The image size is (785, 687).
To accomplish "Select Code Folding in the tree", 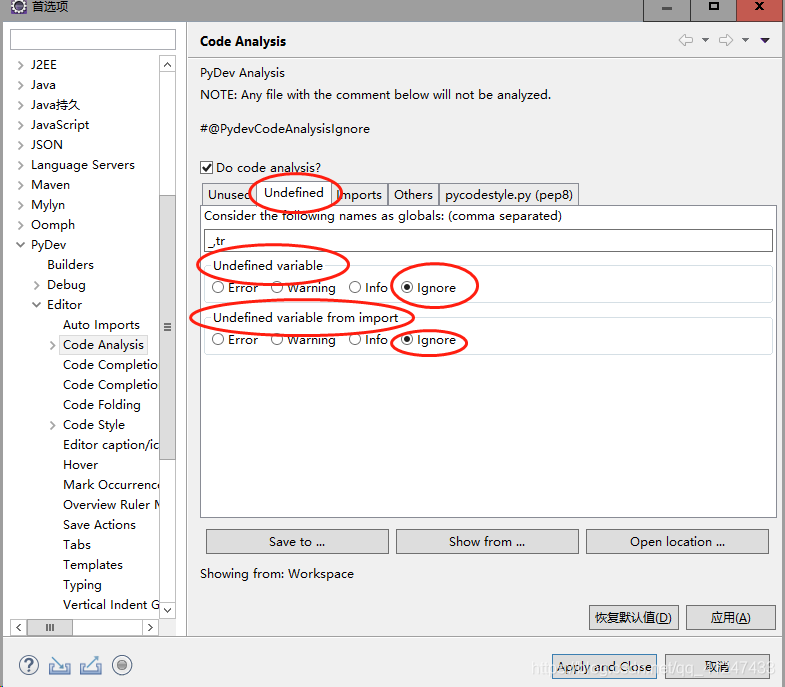I will pos(102,405).
